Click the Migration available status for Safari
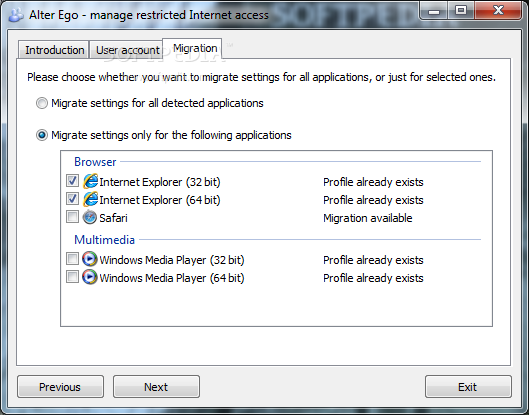Image resolution: width=529 pixels, height=415 pixels. (x=368, y=218)
